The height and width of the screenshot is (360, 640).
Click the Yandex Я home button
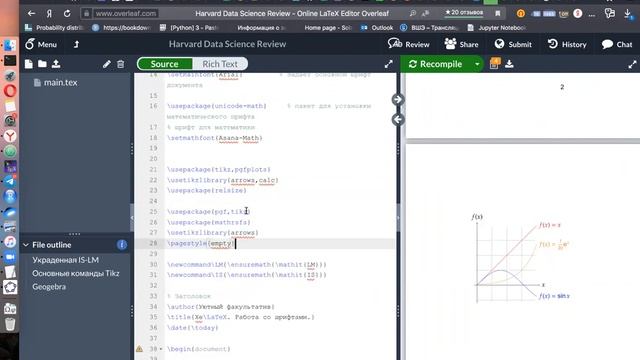[49, 13]
